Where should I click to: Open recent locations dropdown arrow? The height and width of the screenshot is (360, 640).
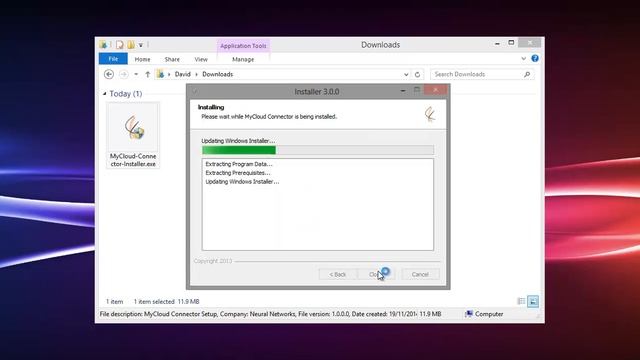pyautogui.click(x=136, y=74)
